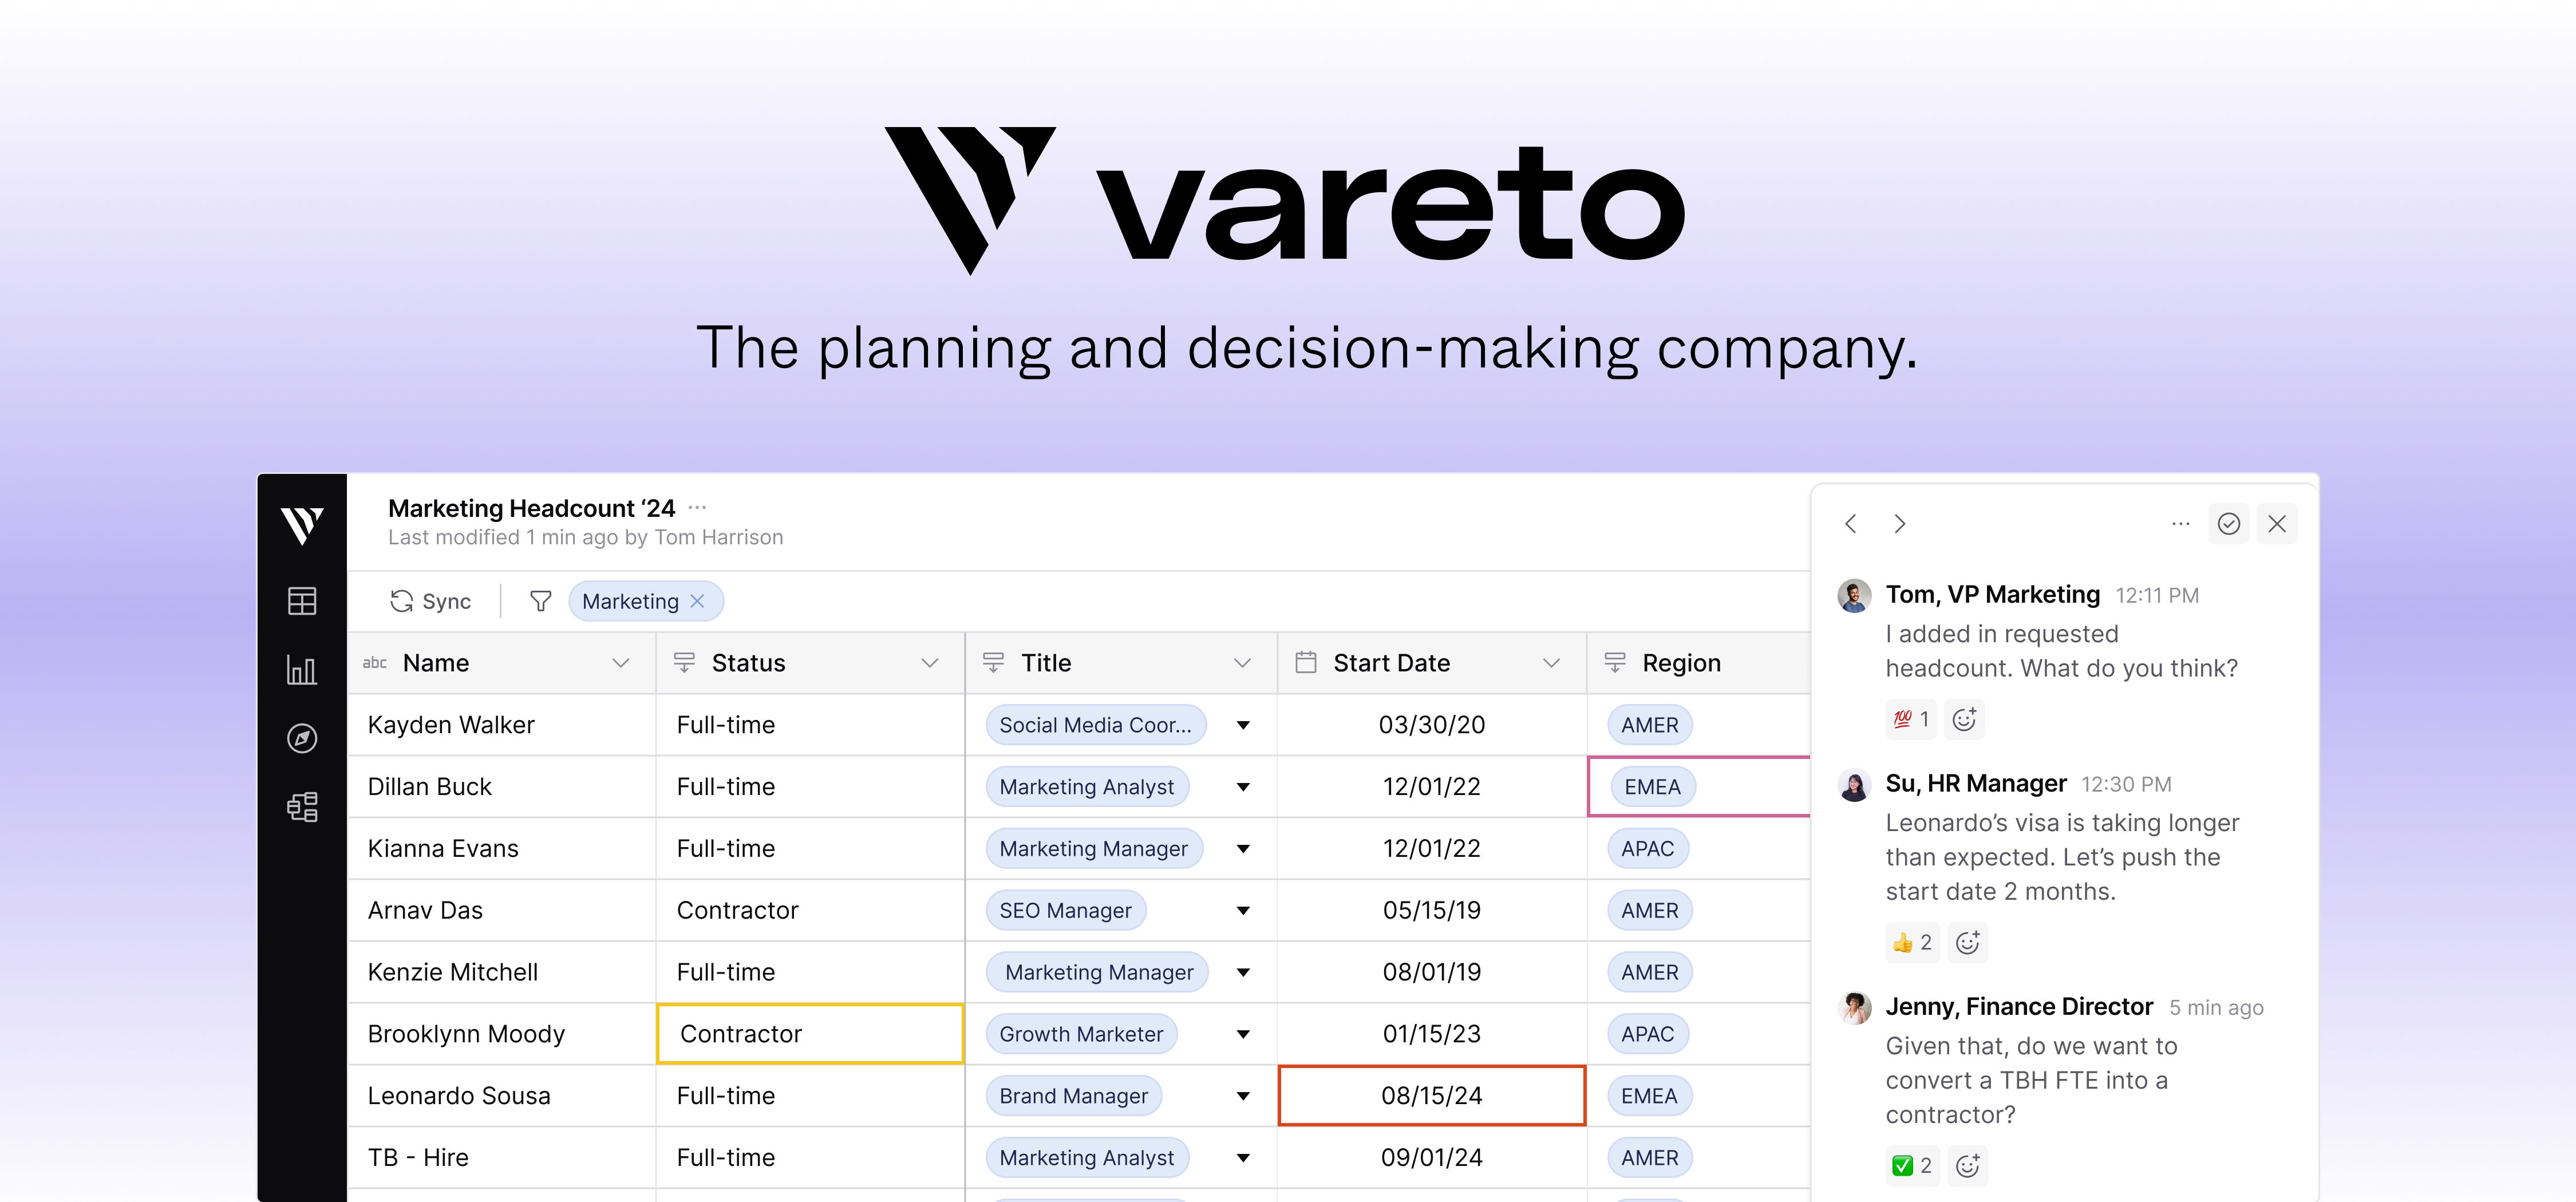Remove the Marketing filter chip
Image resolution: width=2576 pixels, height=1202 pixels.
(x=697, y=601)
